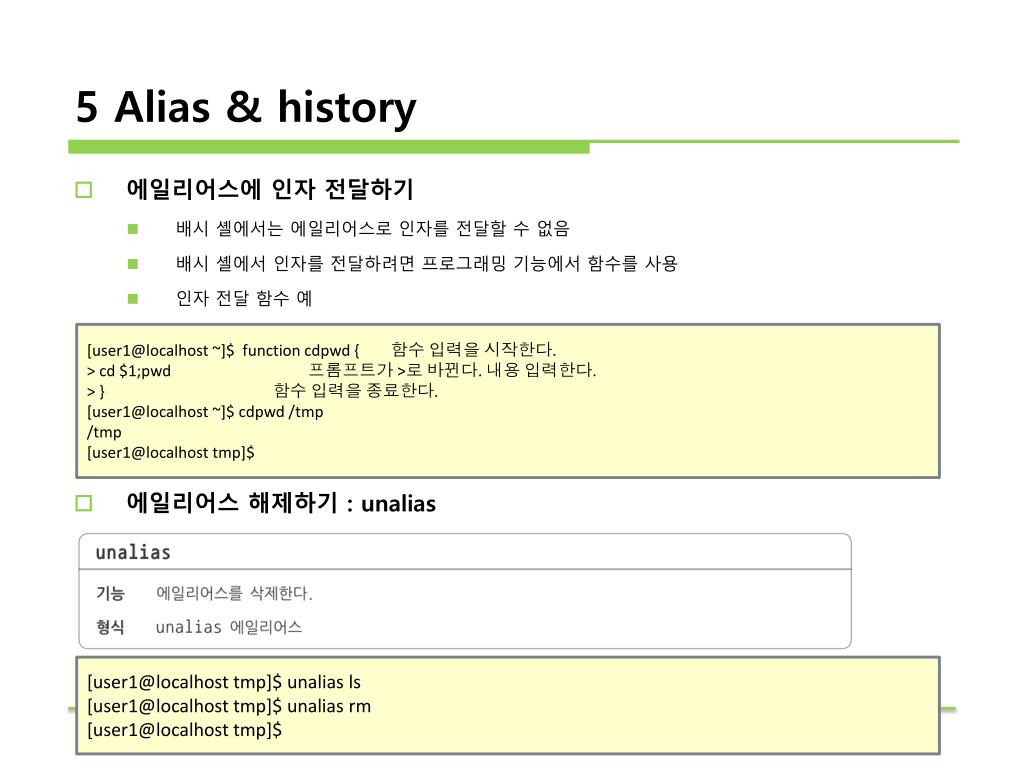
Task: Click bullet line "배시 셸에서는 에일리어스로 인자를 전달할 수 없음"
Action: point(373,229)
